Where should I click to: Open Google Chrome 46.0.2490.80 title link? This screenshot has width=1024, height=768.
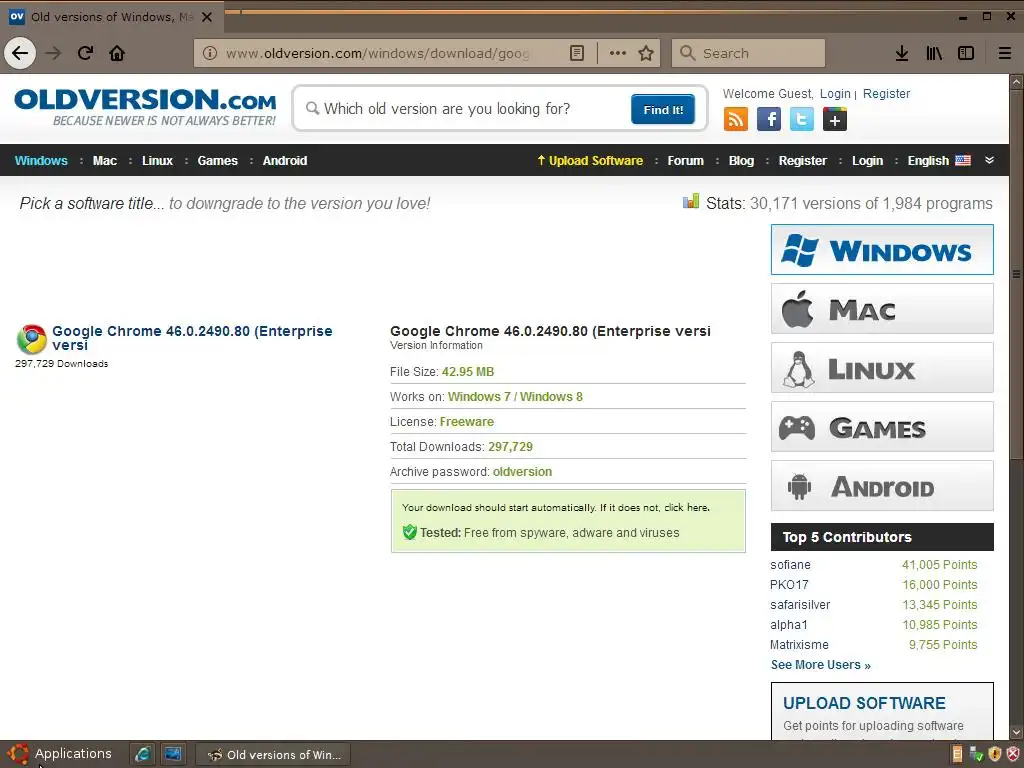pyautogui.click(x=192, y=338)
